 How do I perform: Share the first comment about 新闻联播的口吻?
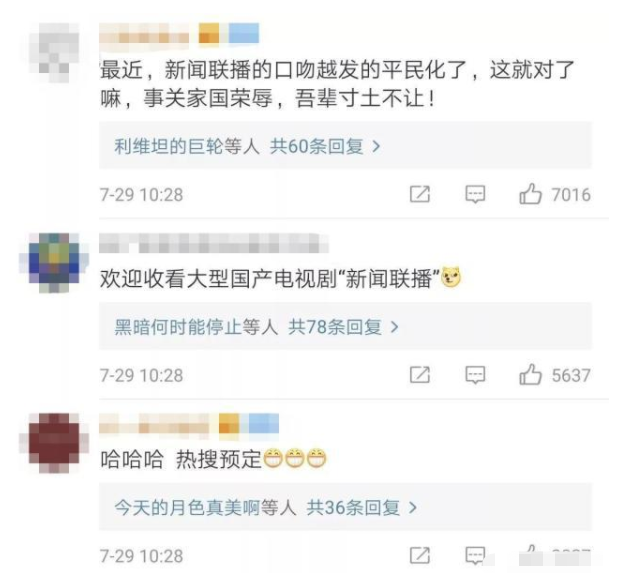420,194
